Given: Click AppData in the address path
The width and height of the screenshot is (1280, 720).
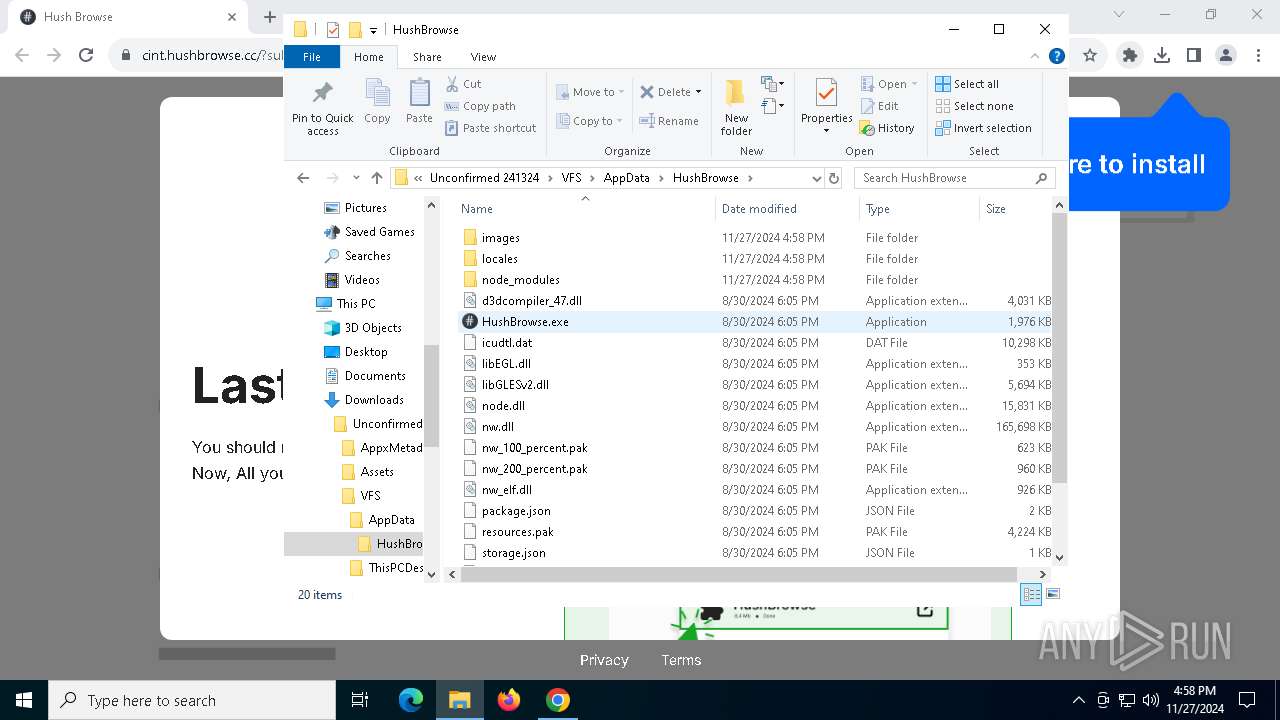Looking at the screenshot, I should 626,178.
